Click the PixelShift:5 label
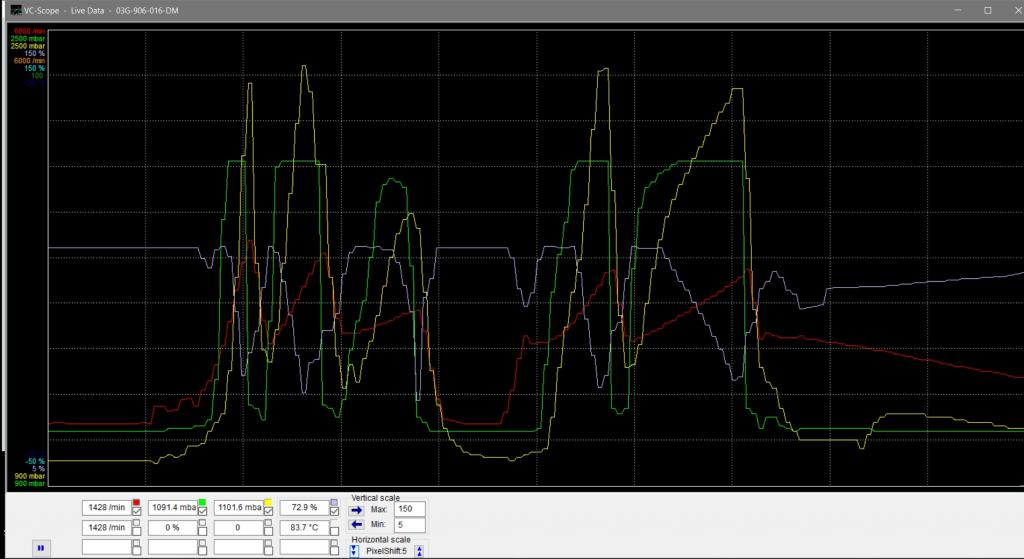The image size is (1024, 559). 386,551
